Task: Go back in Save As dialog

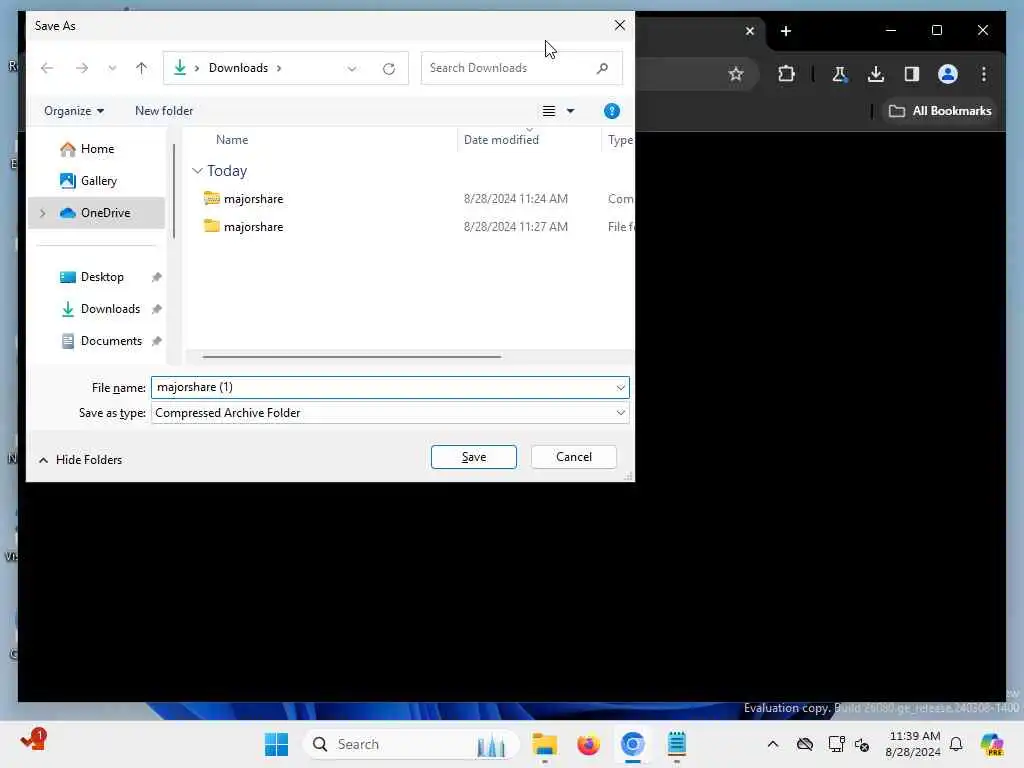Action: (x=47, y=68)
